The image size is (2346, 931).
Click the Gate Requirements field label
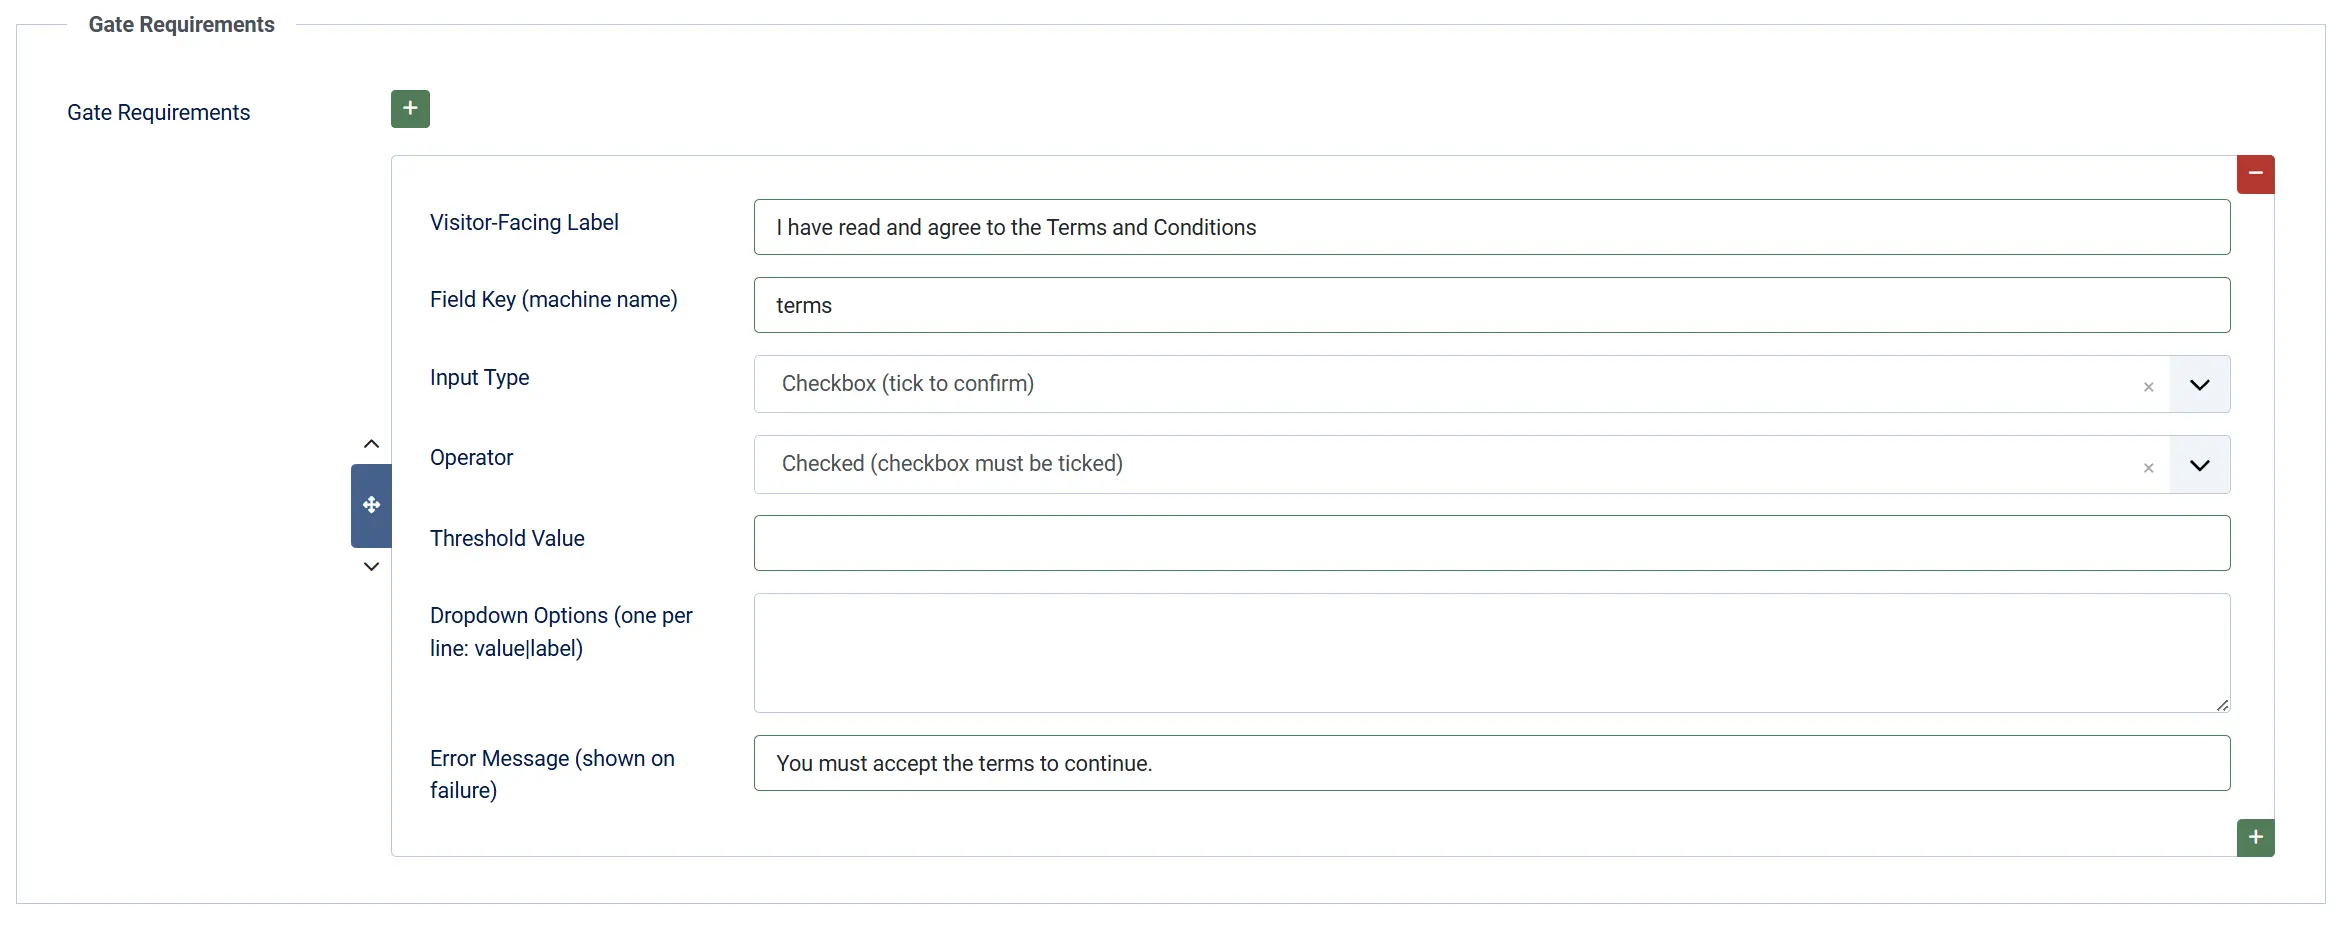[x=158, y=113]
